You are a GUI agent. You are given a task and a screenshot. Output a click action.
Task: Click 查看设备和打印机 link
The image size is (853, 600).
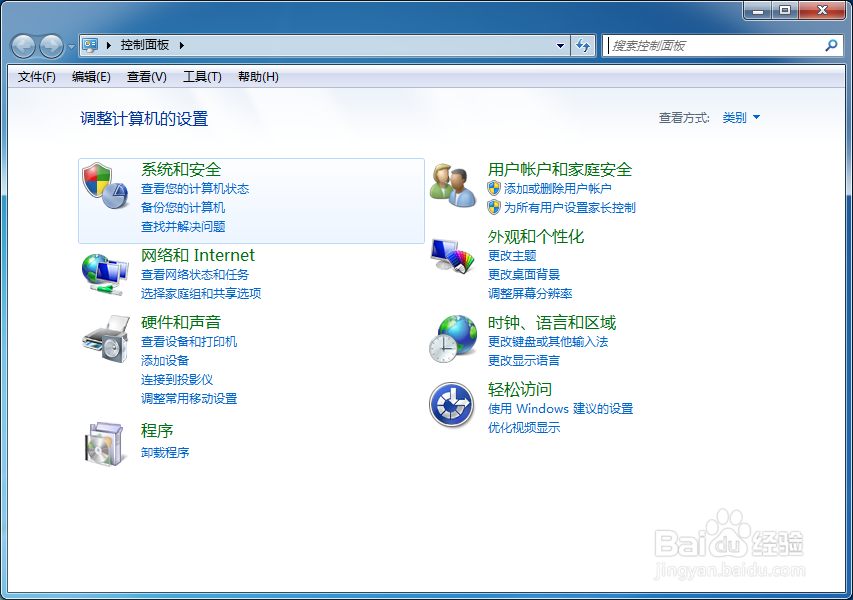[189, 341]
